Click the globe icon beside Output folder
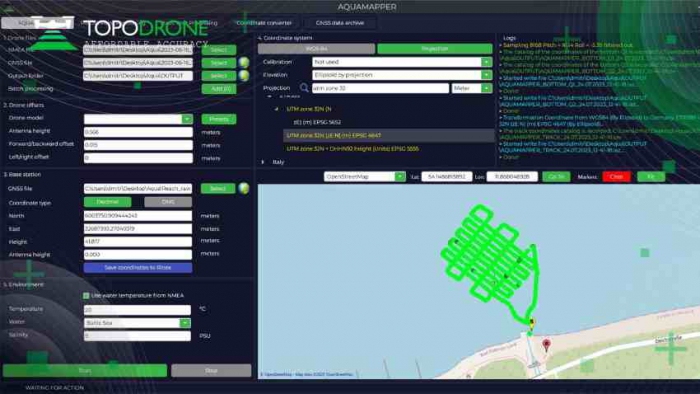The width and height of the screenshot is (700, 394). [x=244, y=75]
